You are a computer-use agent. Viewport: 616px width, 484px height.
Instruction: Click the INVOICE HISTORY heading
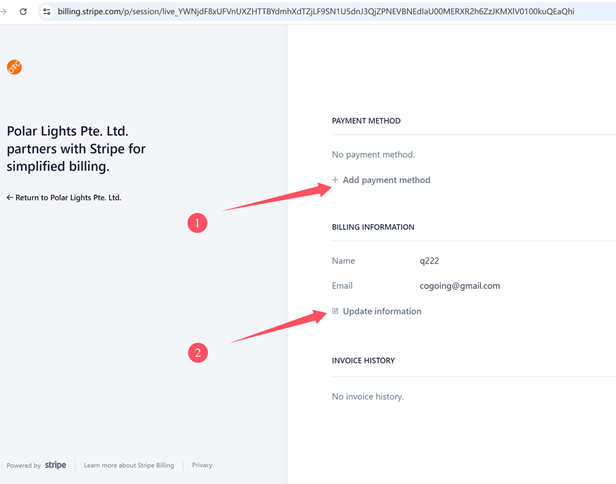coord(363,361)
